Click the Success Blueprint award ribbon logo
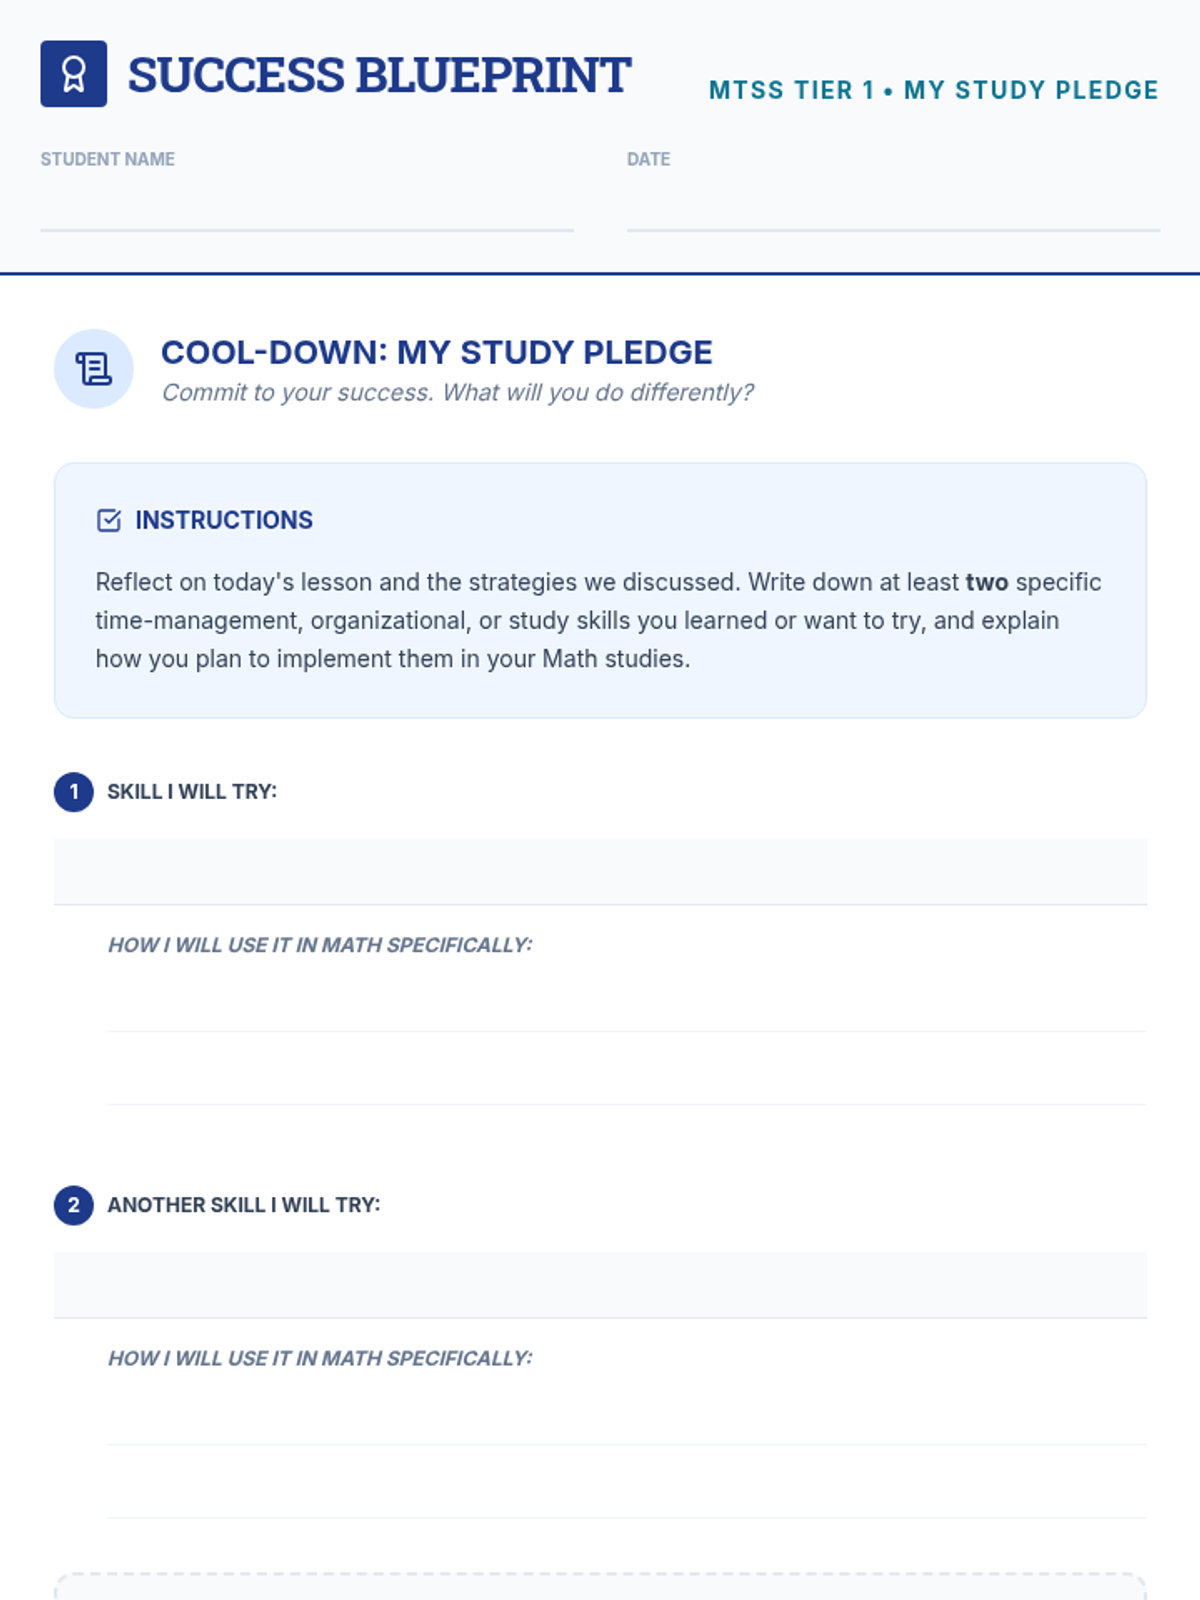Viewport: 1200px width, 1600px height. [73, 74]
